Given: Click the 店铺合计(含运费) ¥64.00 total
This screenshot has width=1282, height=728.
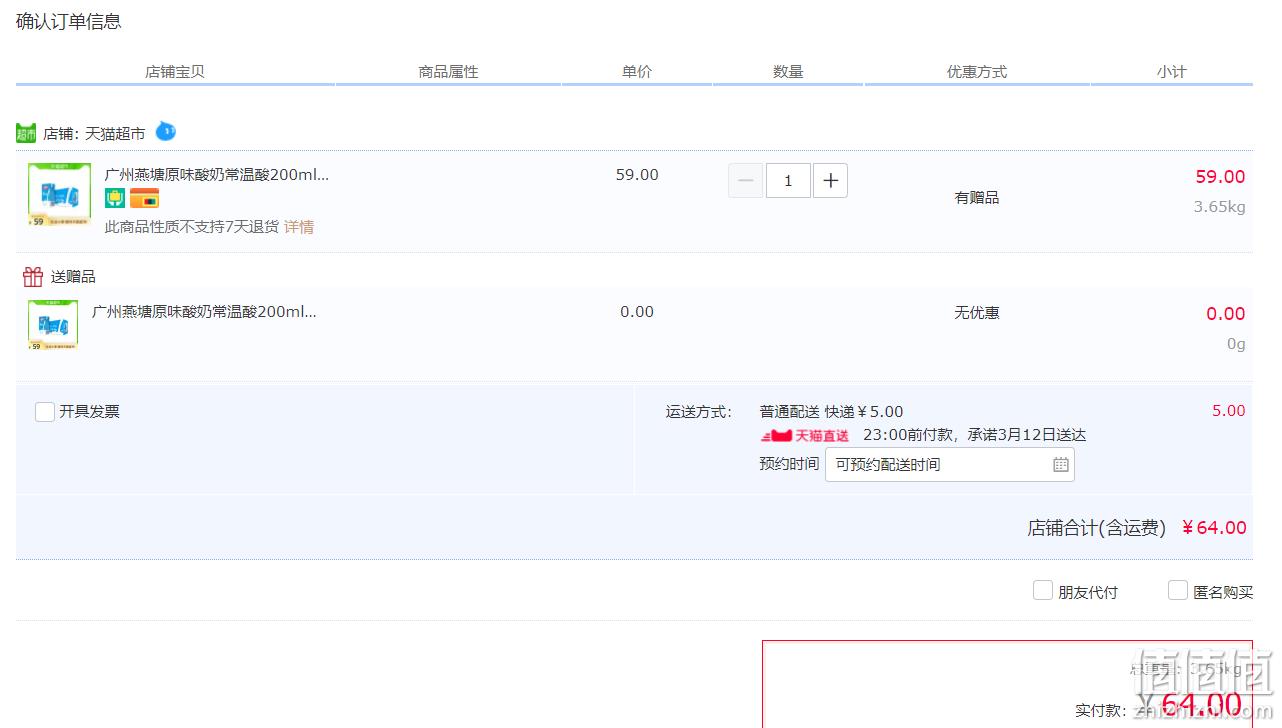Looking at the screenshot, I should tap(1137, 528).
